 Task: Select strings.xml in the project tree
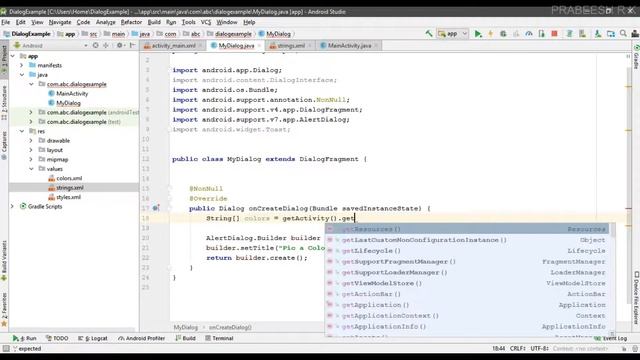pos(70,187)
